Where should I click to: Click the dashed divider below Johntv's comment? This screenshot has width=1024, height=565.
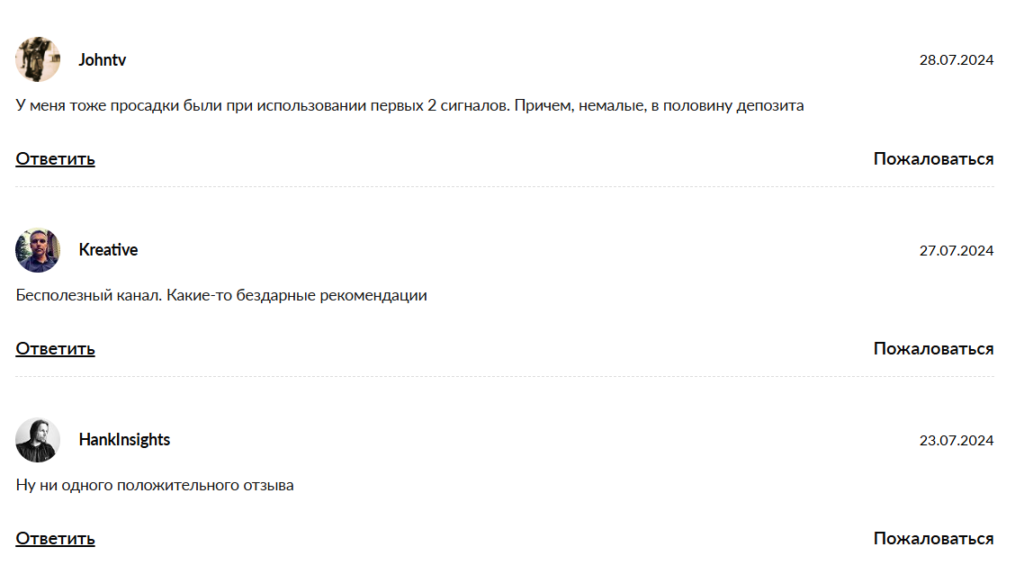[x=505, y=187]
